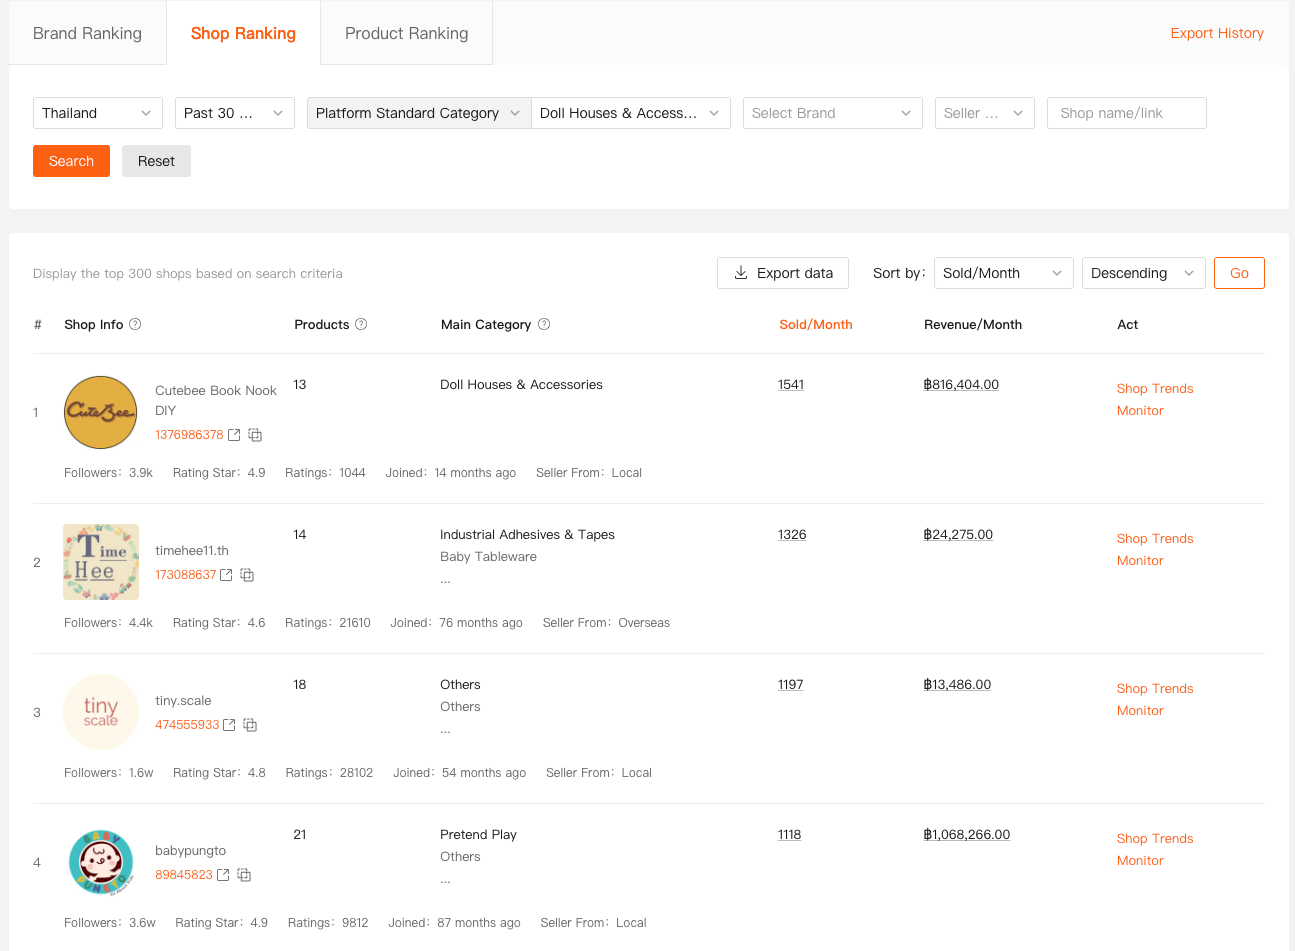Open the Thailand country dropdown

point(97,113)
